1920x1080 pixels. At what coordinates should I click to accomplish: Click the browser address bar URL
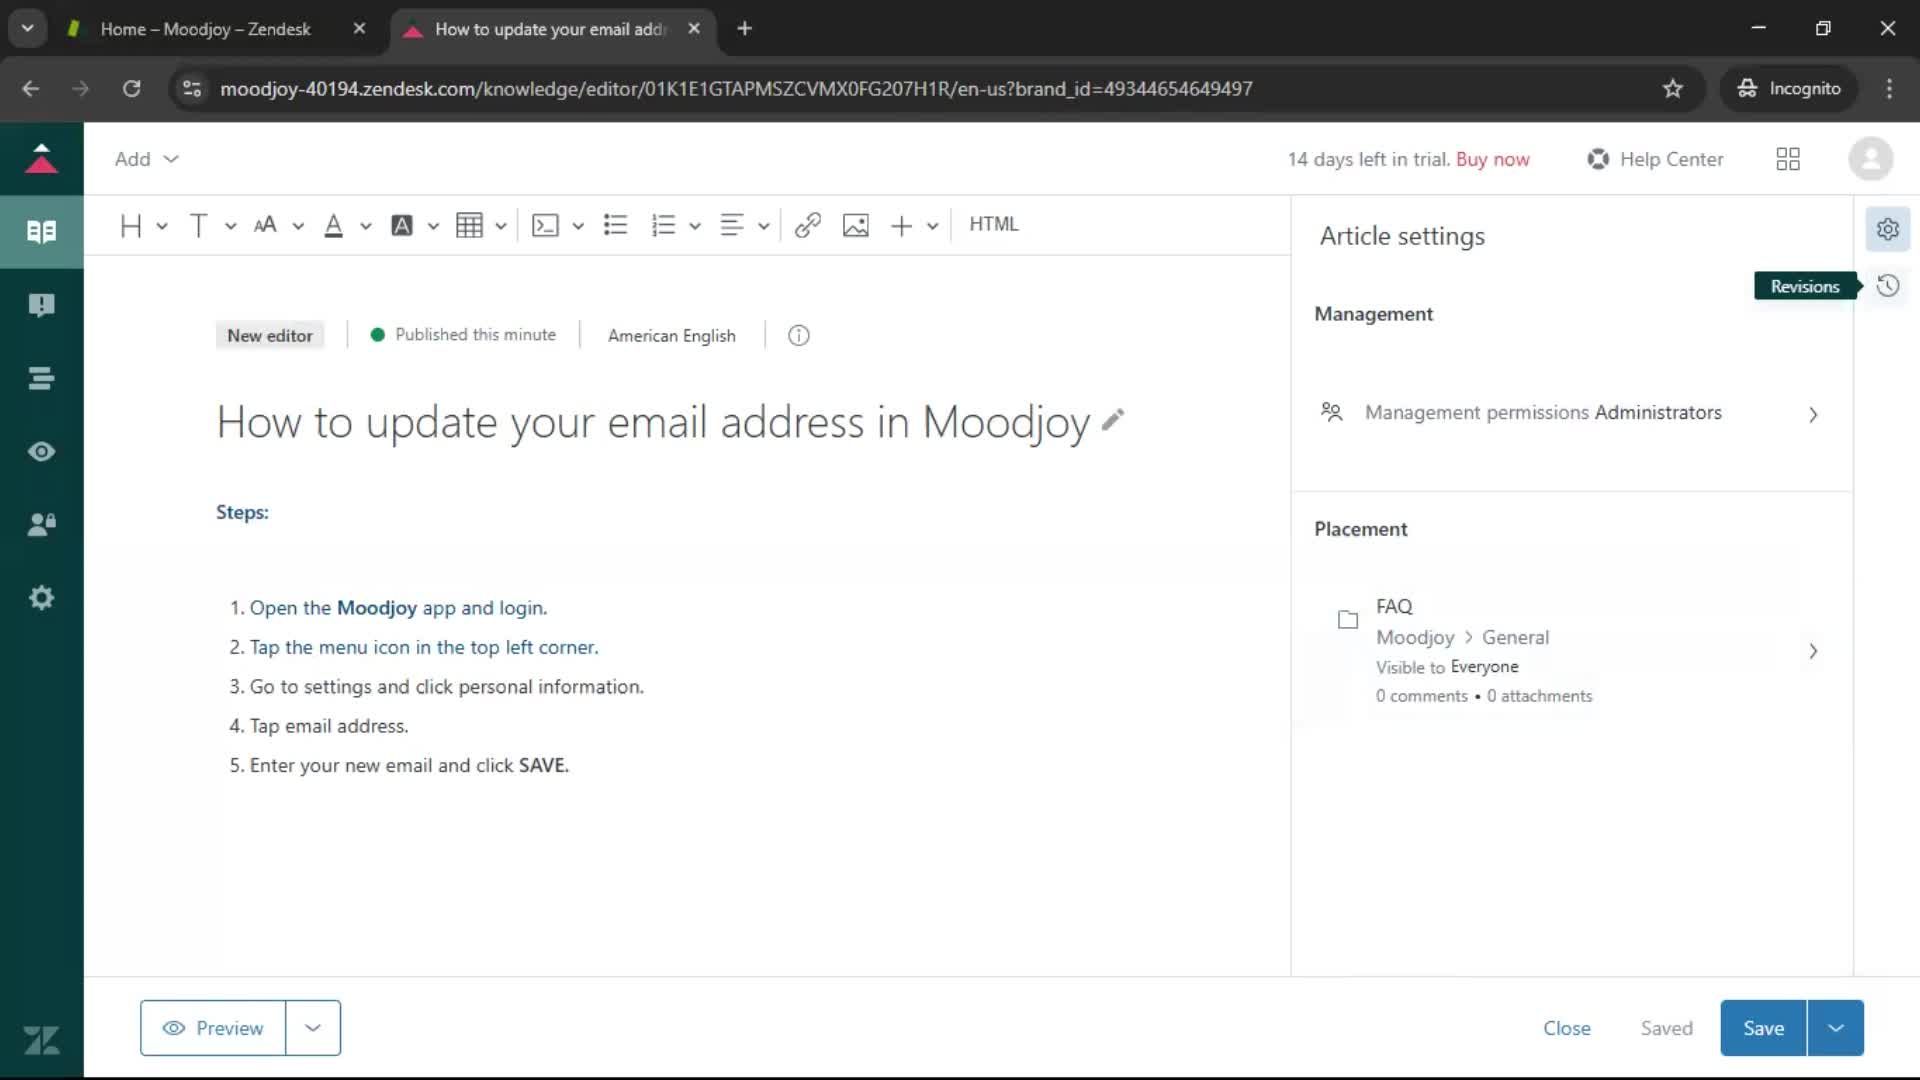click(736, 89)
